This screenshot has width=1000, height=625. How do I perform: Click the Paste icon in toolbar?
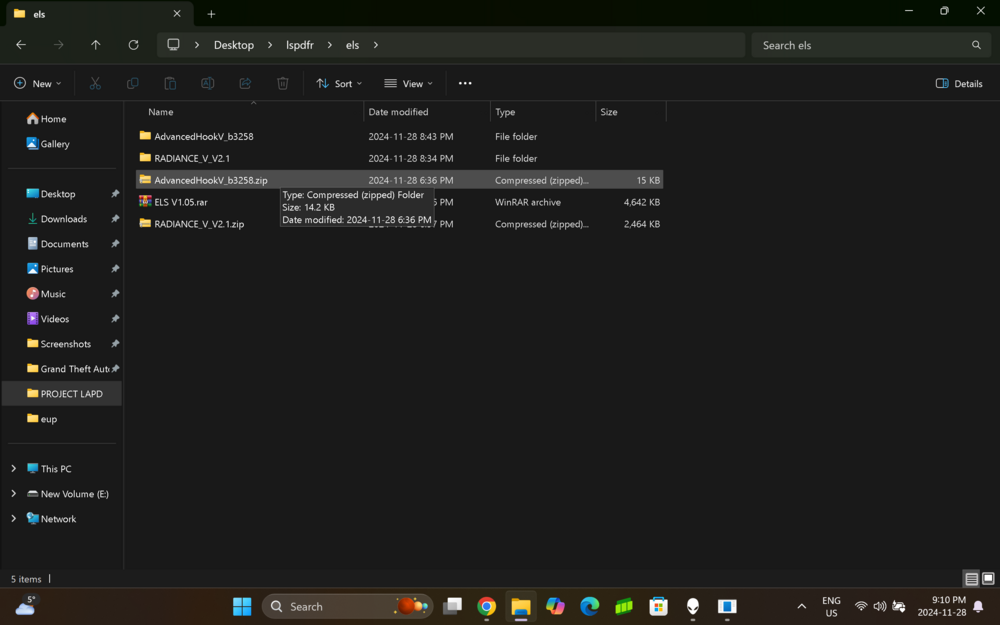170,83
